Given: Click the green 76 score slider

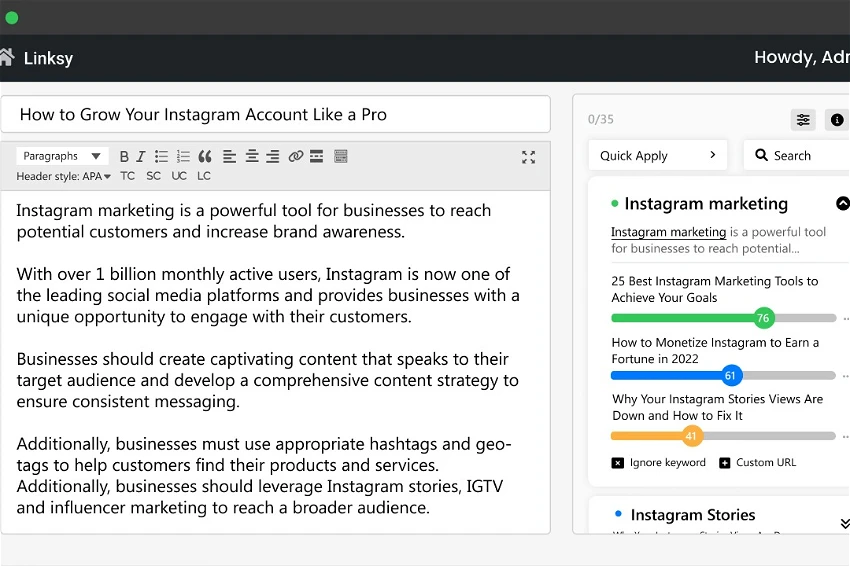Looking at the screenshot, I should pyautogui.click(x=763, y=319).
